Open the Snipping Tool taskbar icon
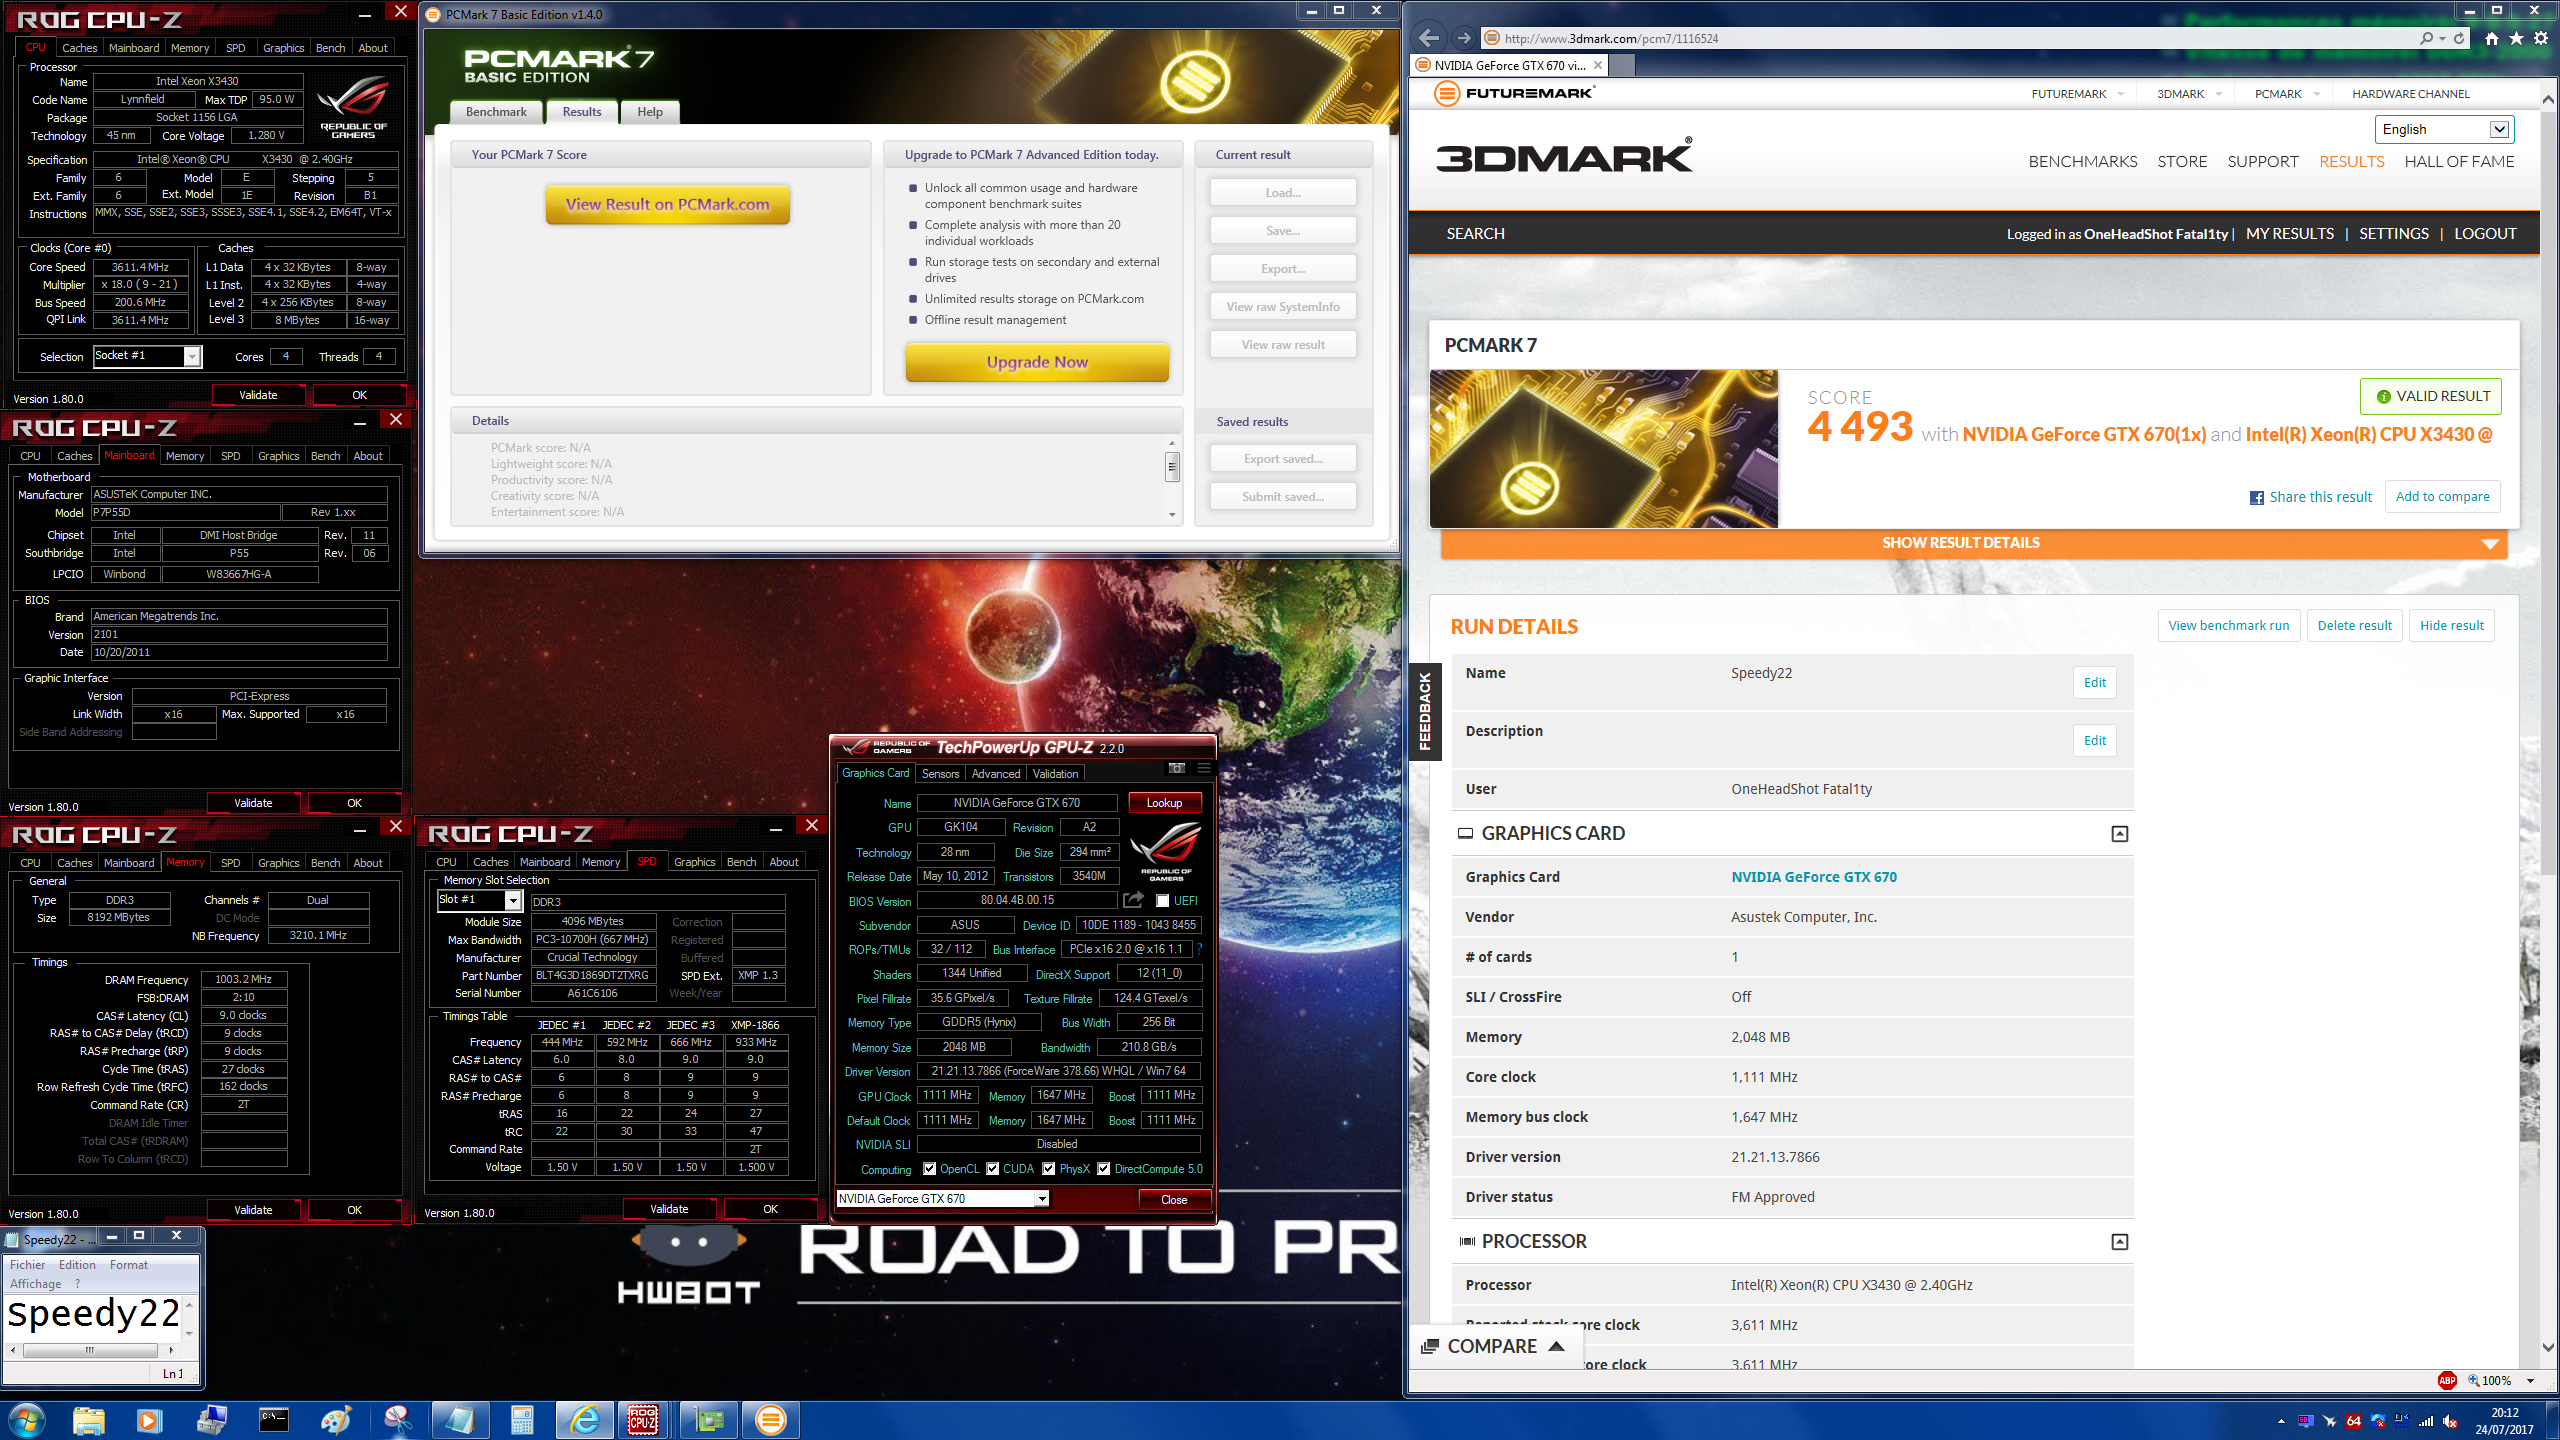 (x=398, y=1420)
